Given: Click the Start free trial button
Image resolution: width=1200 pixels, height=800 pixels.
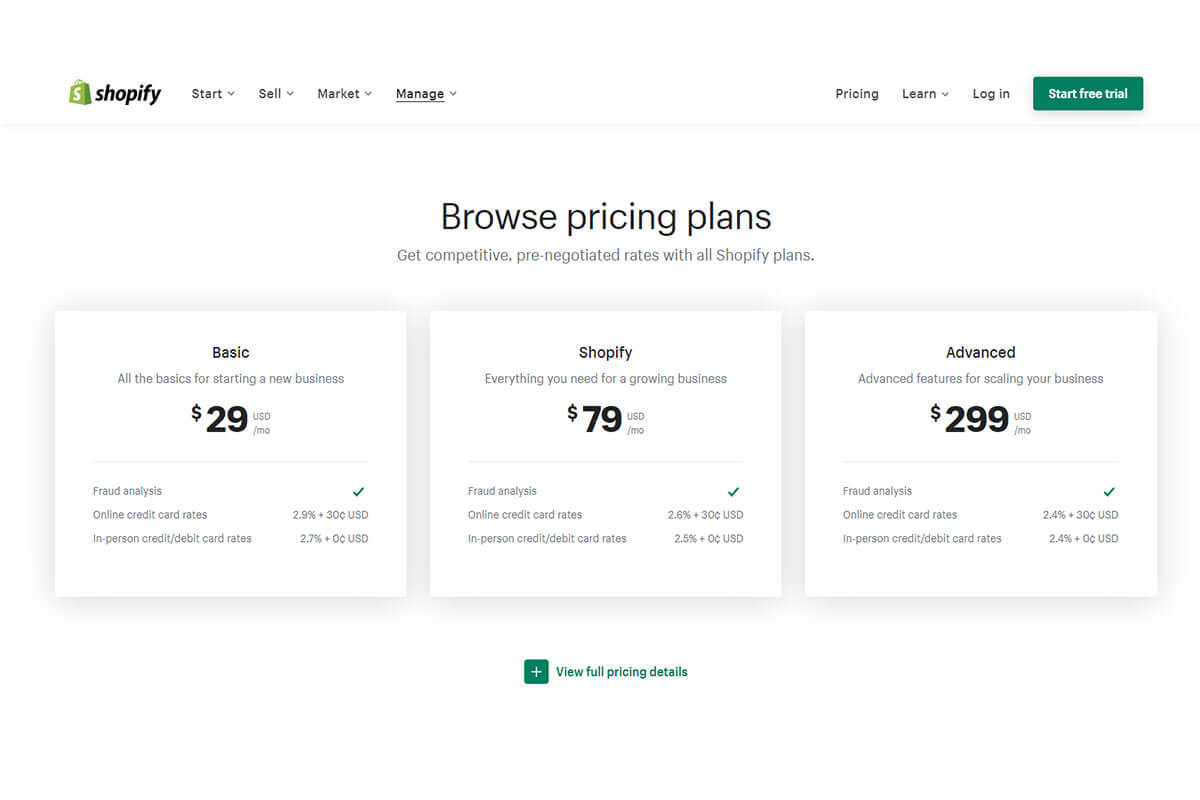Looking at the screenshot, I should click(x=1088, y=94).
